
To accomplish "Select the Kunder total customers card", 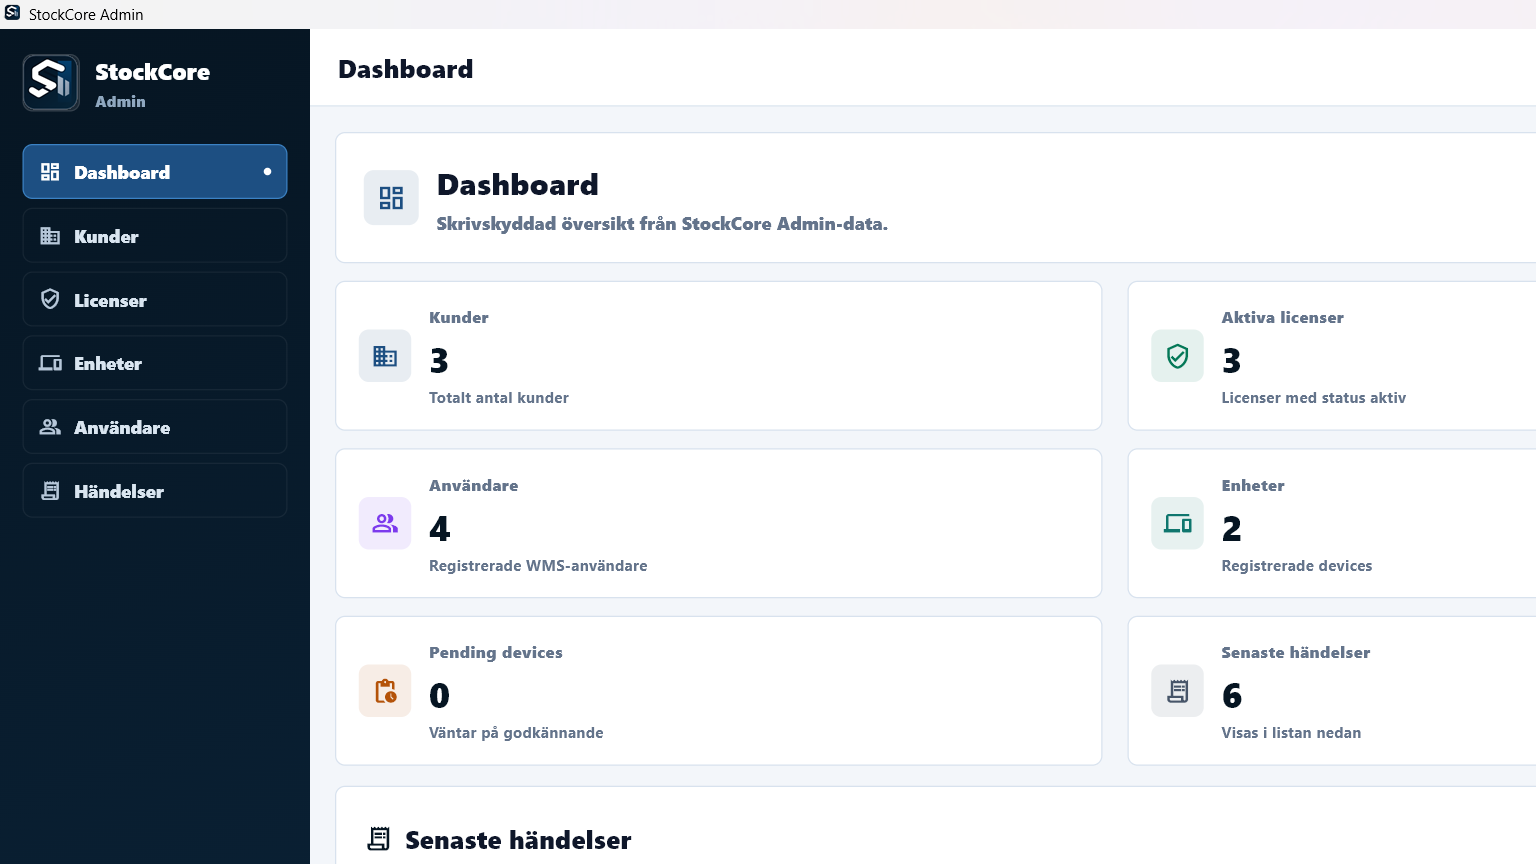I will click(x=719, y=356).
